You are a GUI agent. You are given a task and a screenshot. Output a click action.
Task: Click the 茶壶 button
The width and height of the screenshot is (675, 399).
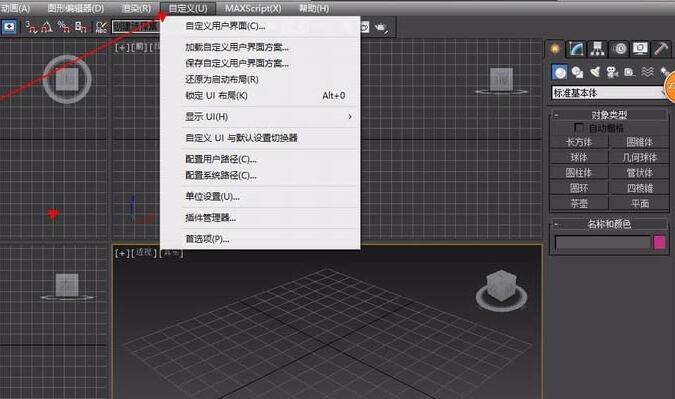(579, 204)
